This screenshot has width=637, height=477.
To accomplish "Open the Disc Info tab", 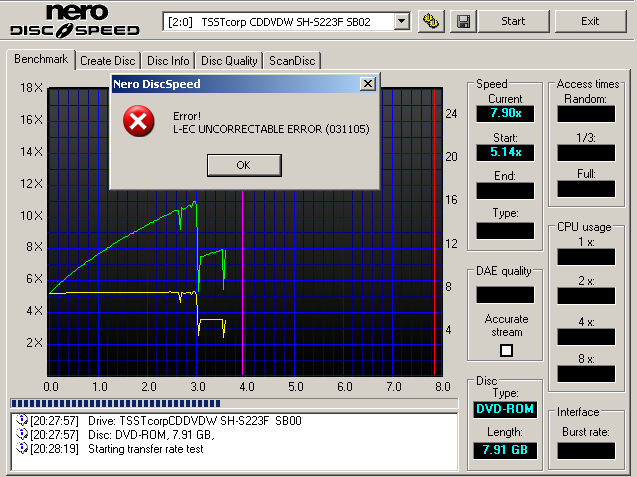I will click(x=168, y=61).
